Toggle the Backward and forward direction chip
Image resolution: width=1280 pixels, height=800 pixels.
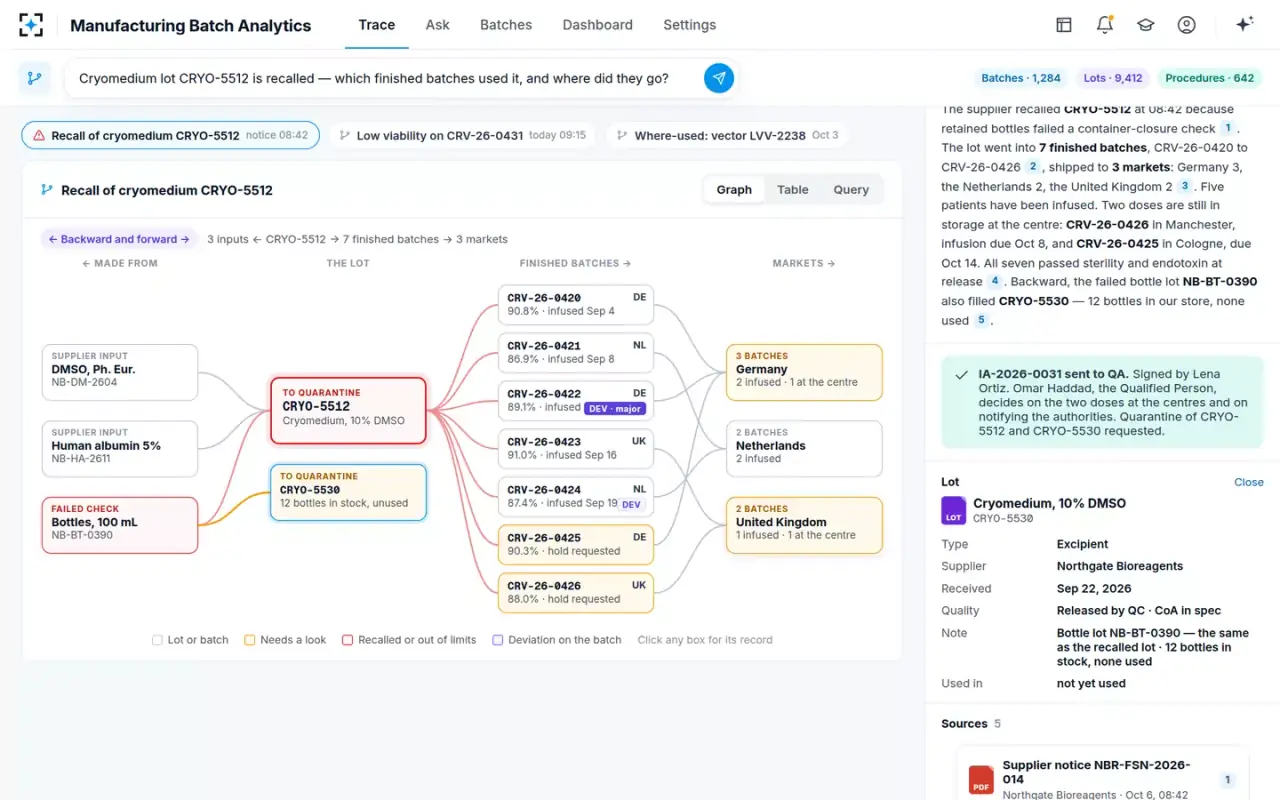(119, 239)
